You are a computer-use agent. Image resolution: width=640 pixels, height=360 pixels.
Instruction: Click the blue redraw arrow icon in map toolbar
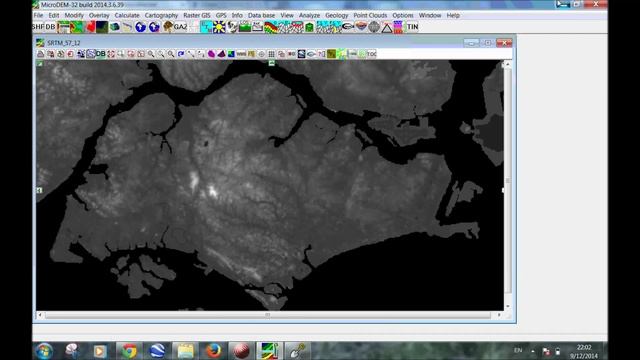click(x=181, y=54)
